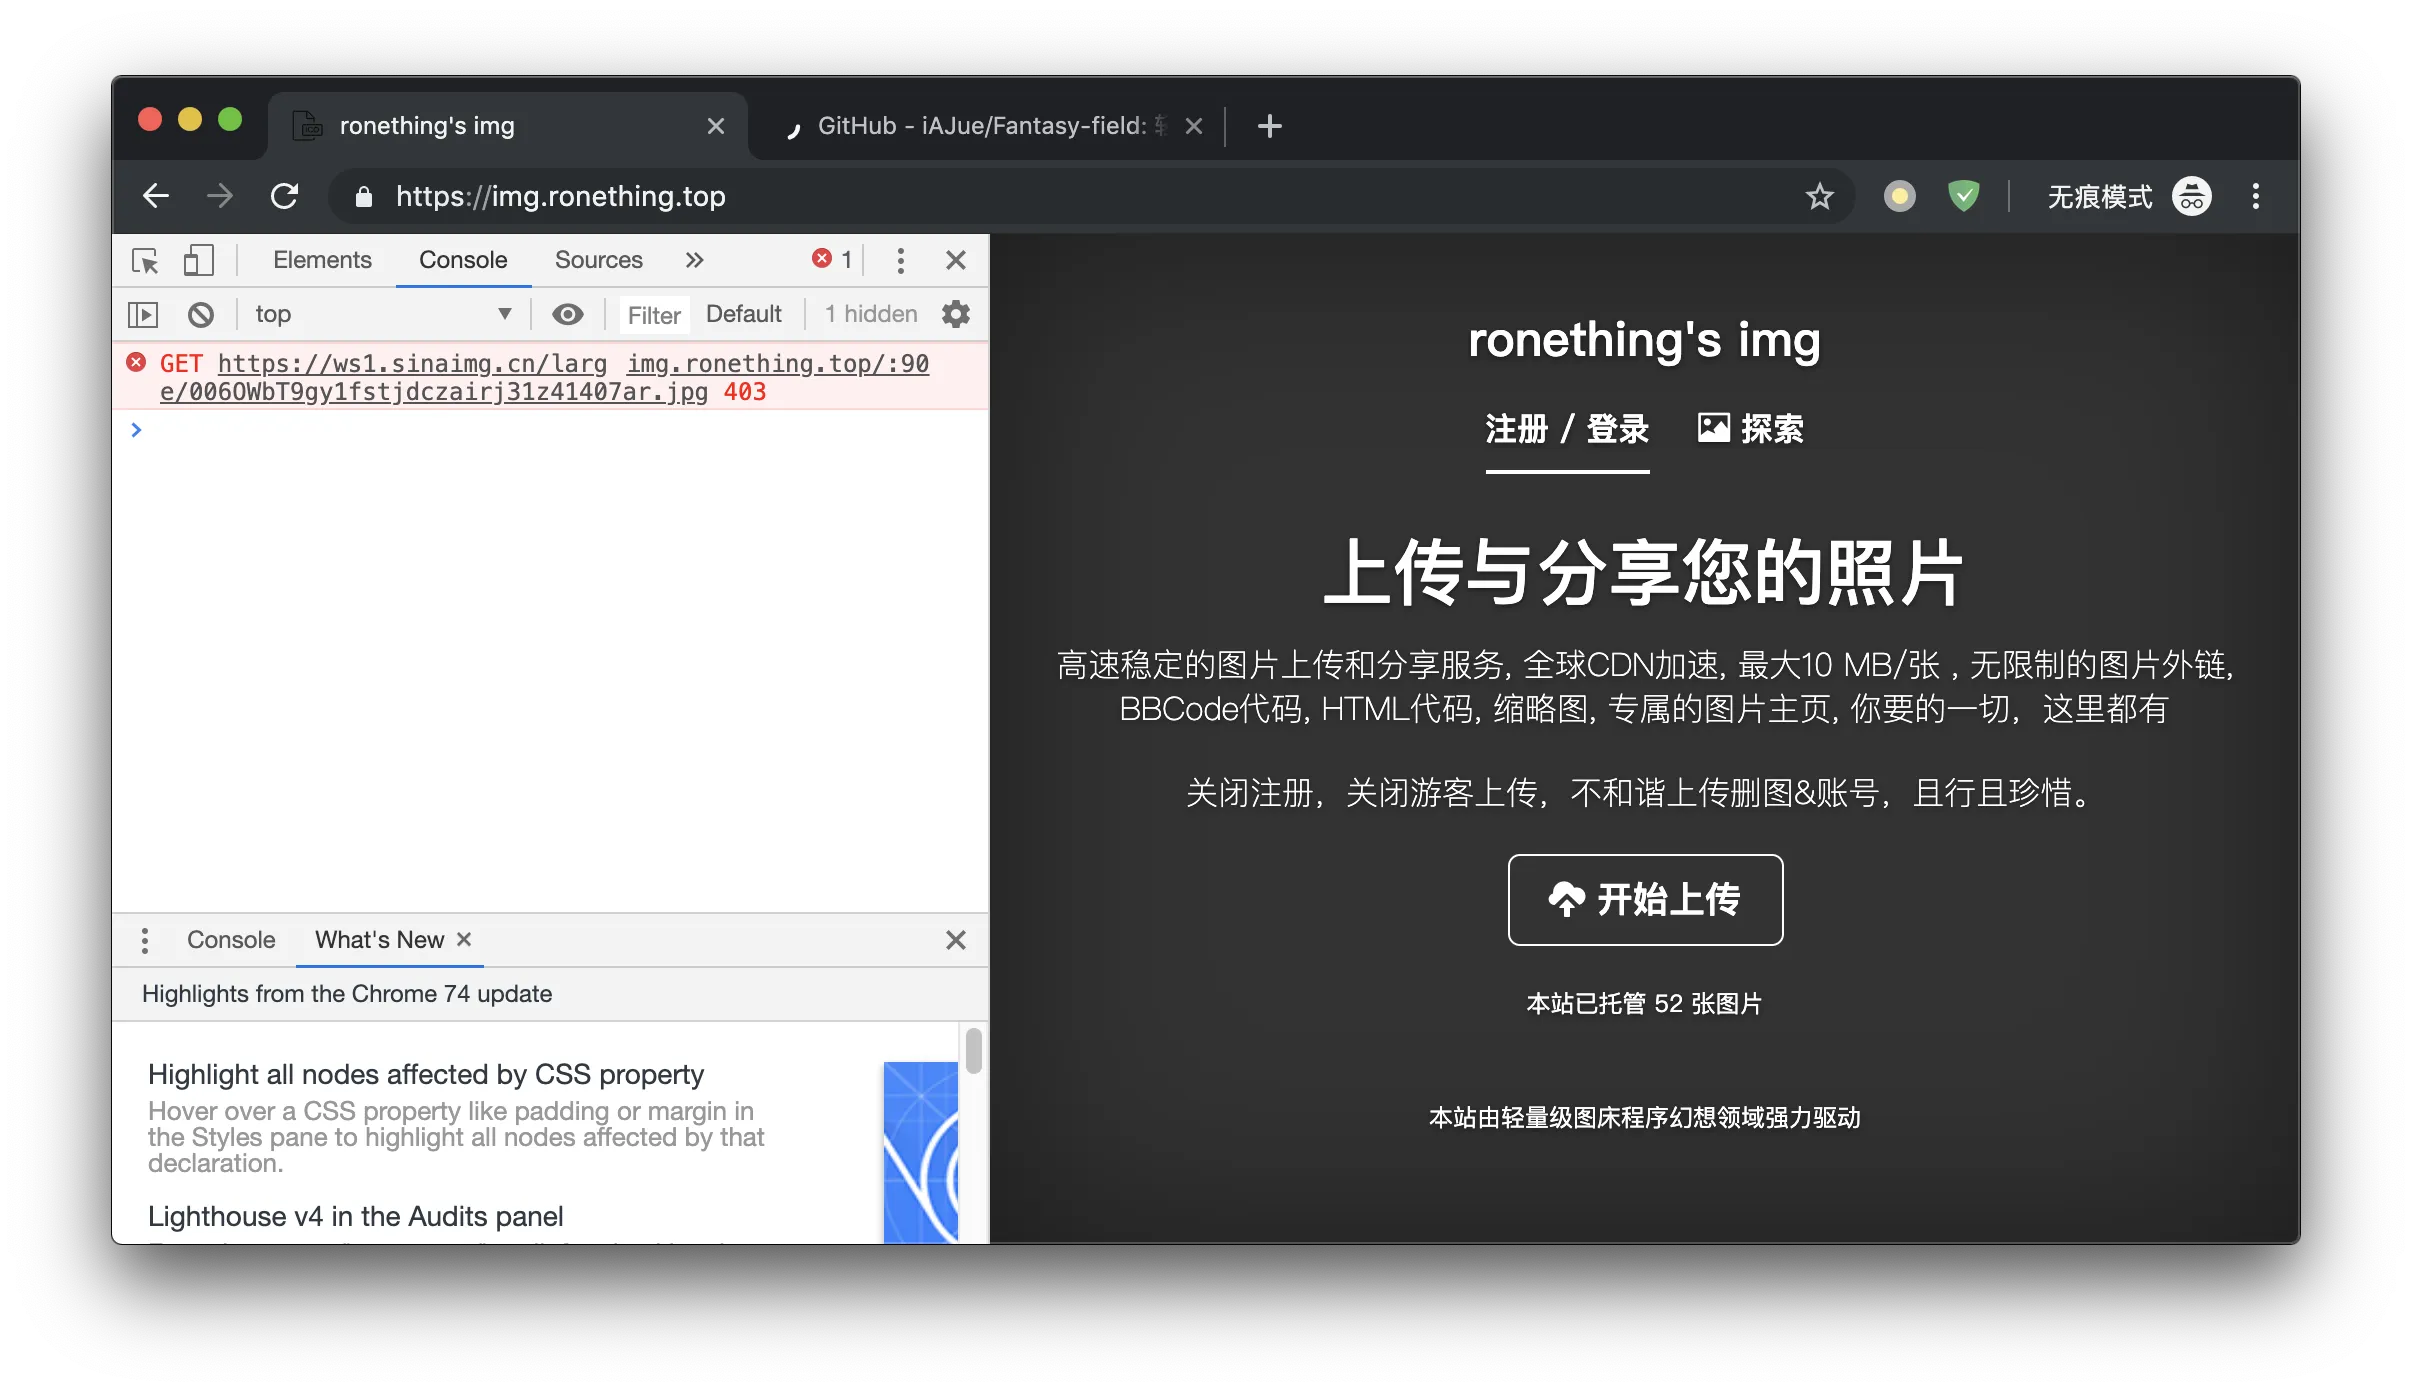Open the 探索 explore link

pos(1750,430)
